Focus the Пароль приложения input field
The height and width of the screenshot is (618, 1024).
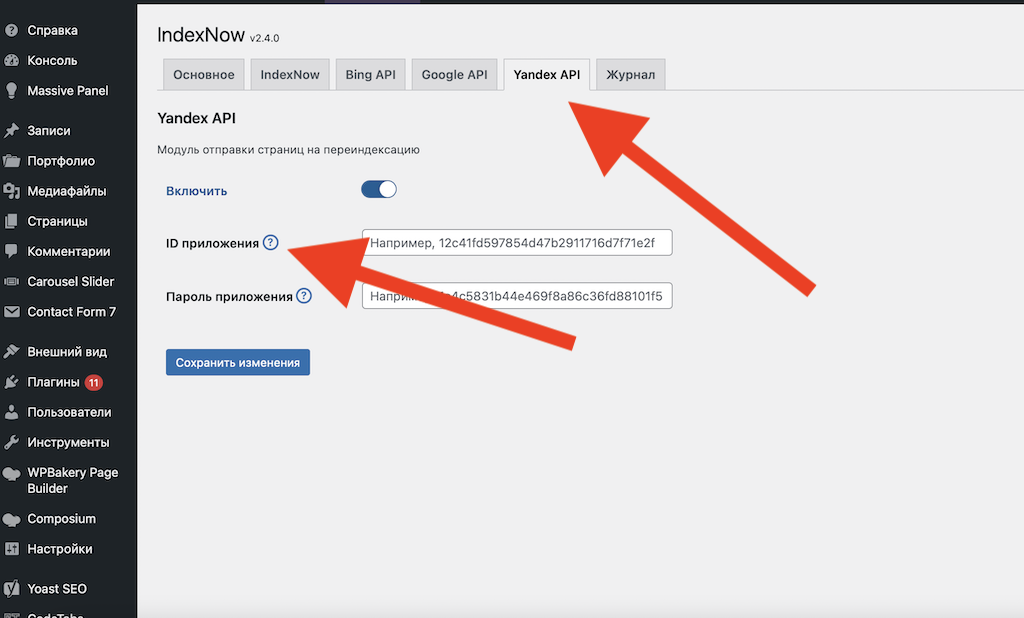(517, 296)
